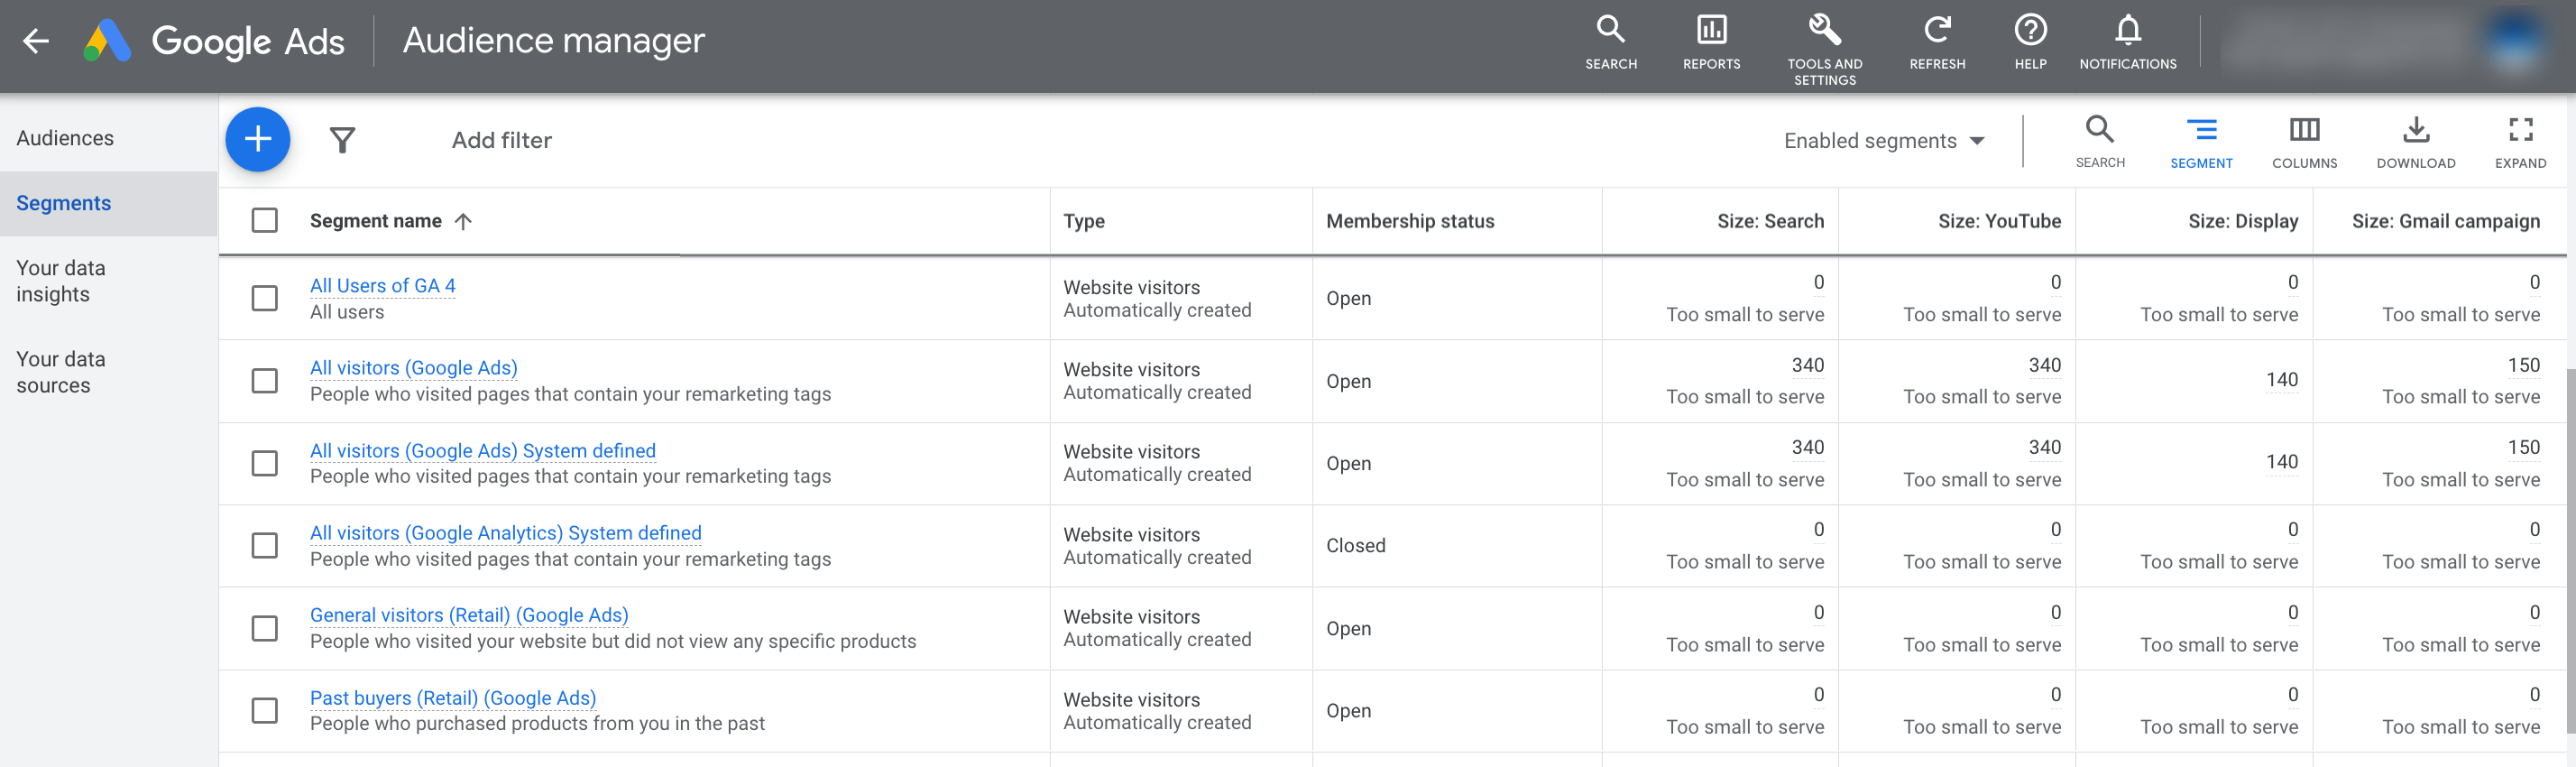The image size is (2576, 767).
Task: Create new segment with blue plus button
Action: pyautogui.click(x=258, y=139)
